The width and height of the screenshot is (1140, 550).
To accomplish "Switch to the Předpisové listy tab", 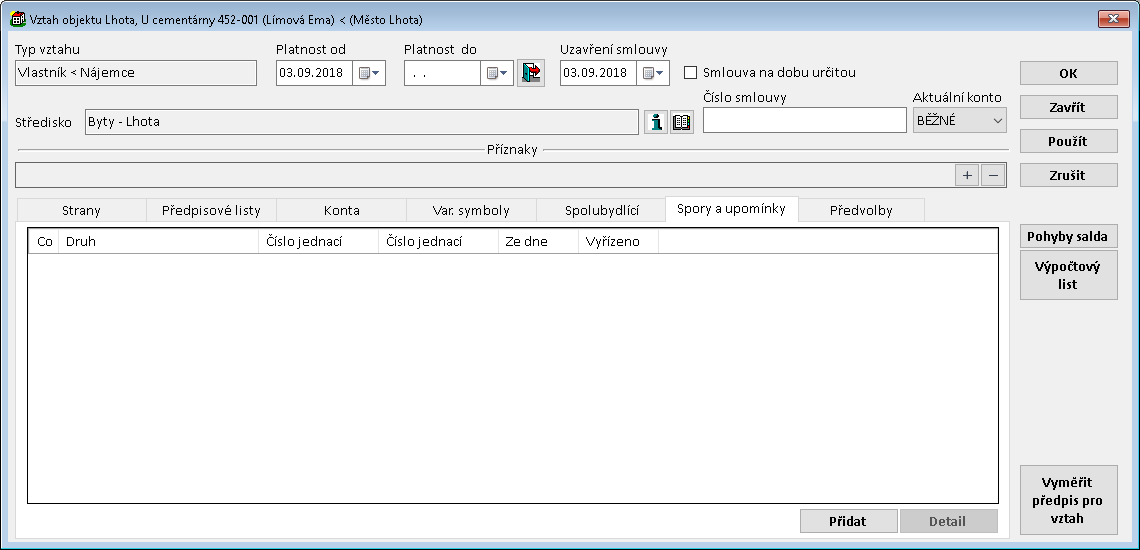I will coord(211,210).
